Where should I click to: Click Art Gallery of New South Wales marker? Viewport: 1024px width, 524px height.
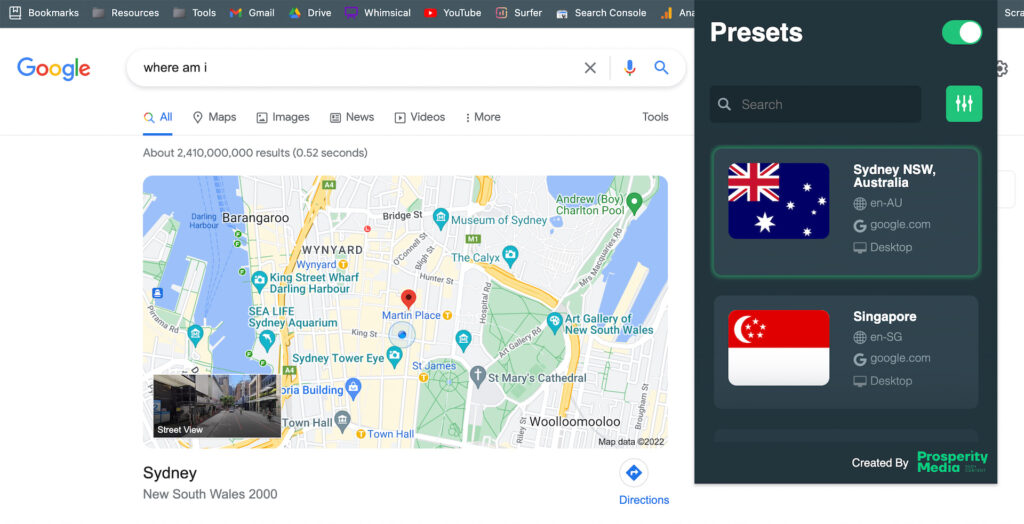point(554,322)
